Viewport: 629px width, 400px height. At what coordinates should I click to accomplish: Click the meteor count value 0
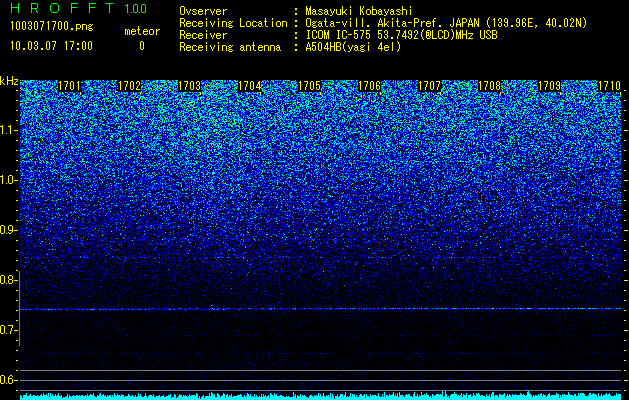(142, 46)
